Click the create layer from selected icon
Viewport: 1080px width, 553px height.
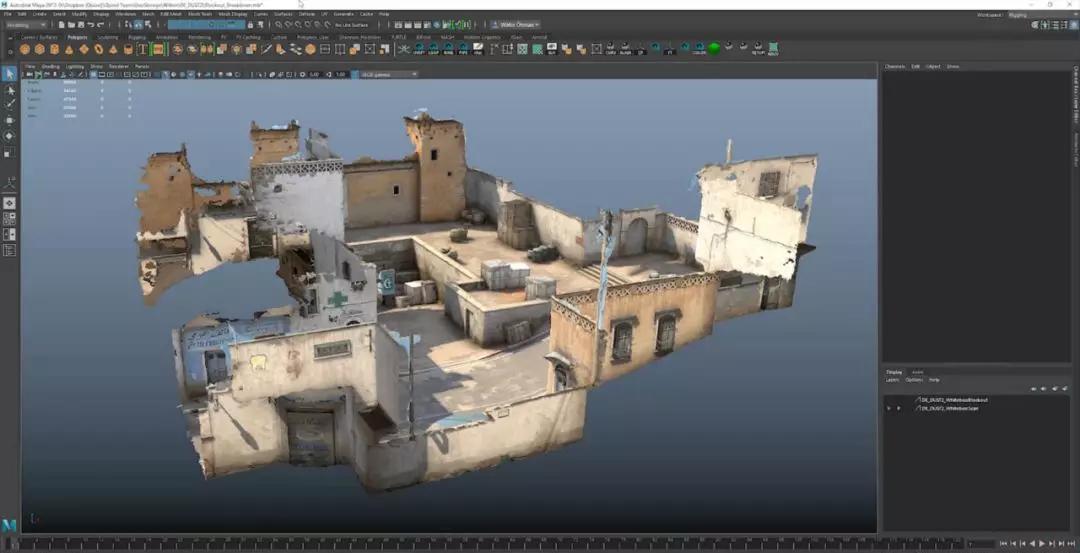coord(1065,388)
